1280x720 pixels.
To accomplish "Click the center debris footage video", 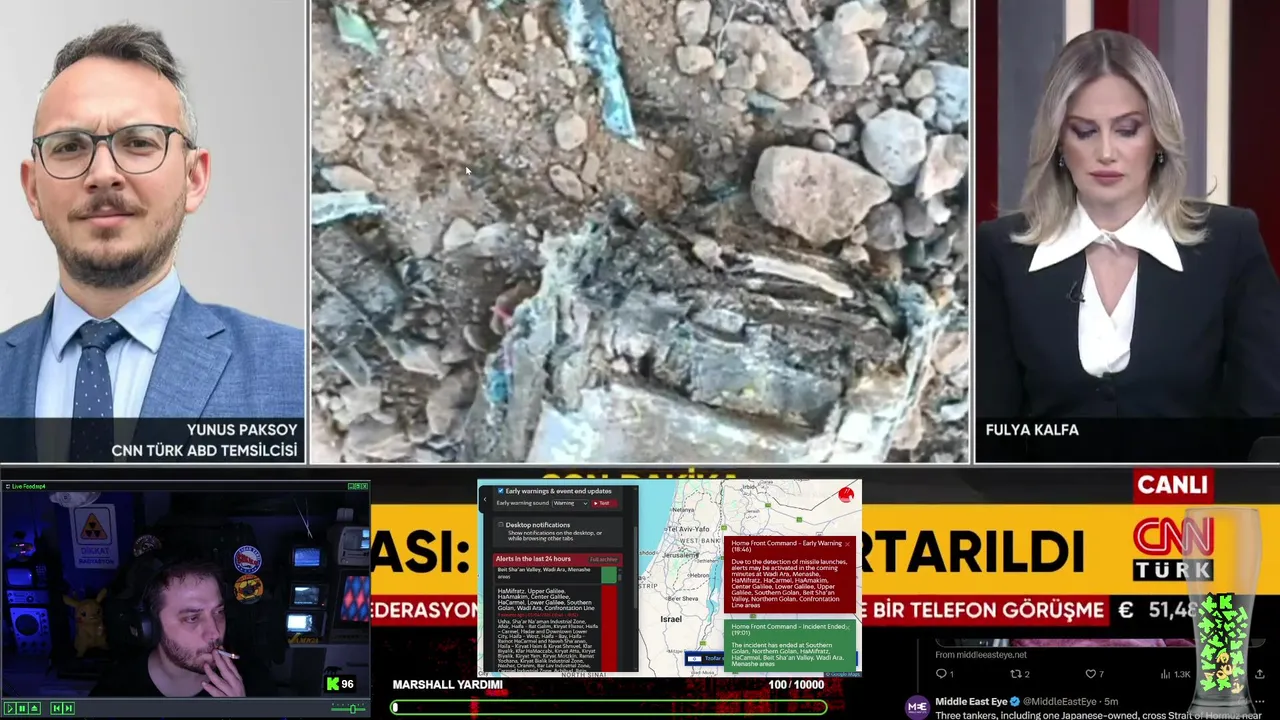I will click(640, 231).
